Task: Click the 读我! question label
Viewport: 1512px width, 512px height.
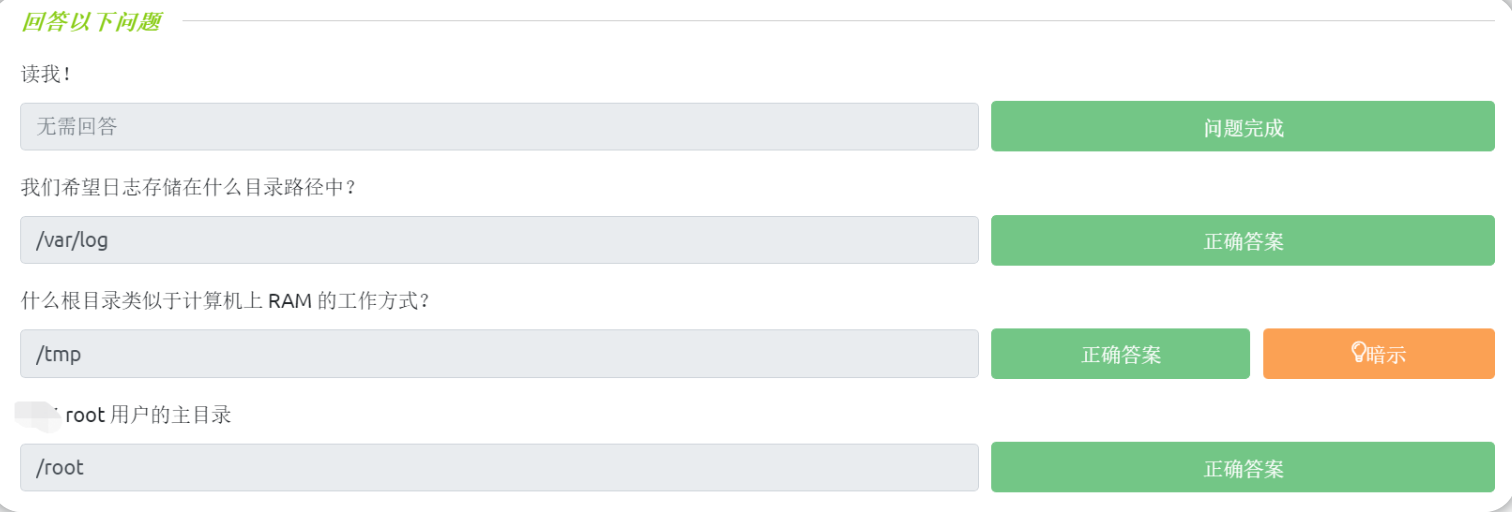Action: click(x=45, y=74)
